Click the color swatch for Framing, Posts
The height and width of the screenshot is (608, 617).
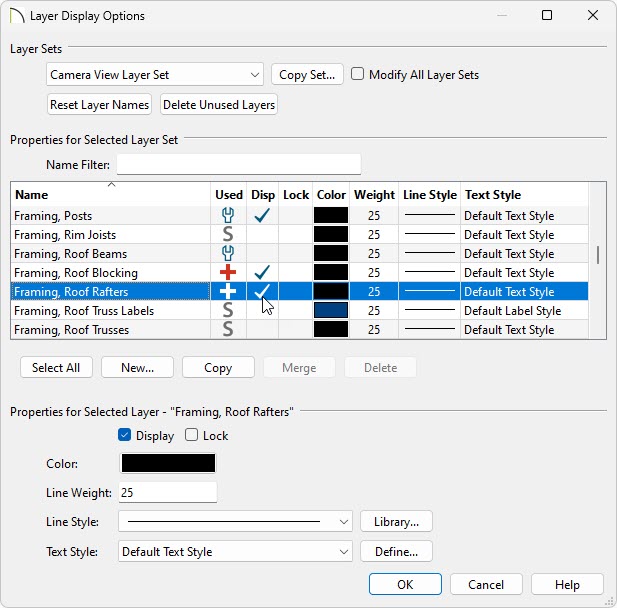pyautogui.click(x=331, y=215)
